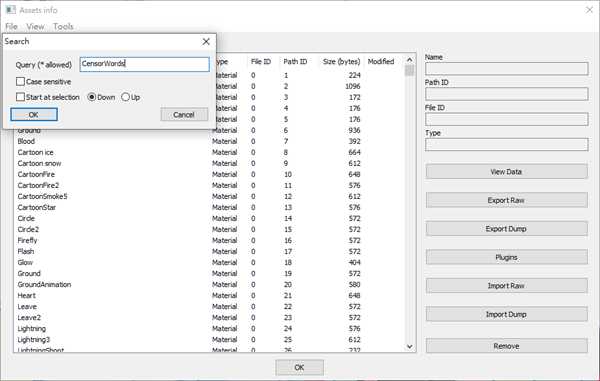Click the list scrollbar down arrow

tap(409, 346)
